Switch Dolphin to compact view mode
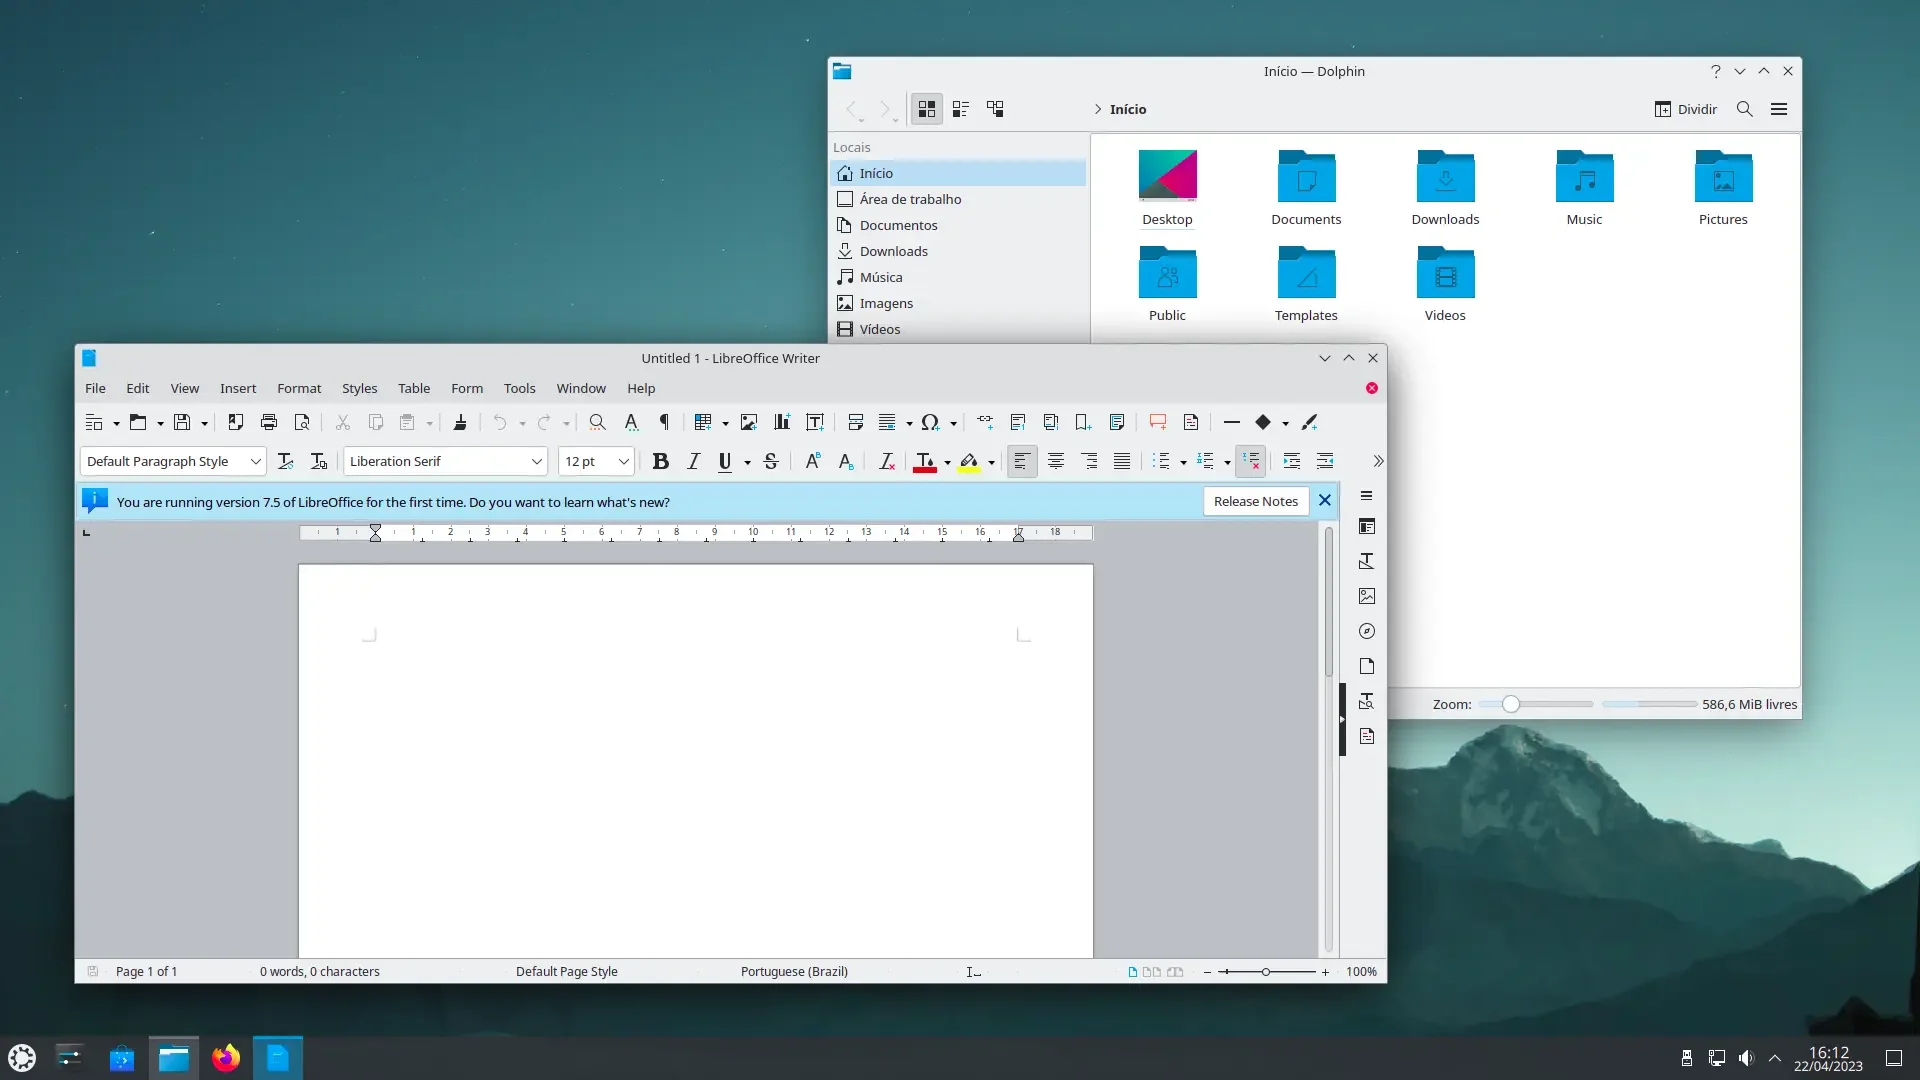The width and height of the screenshot is (1920, 1080). point(961,109)
